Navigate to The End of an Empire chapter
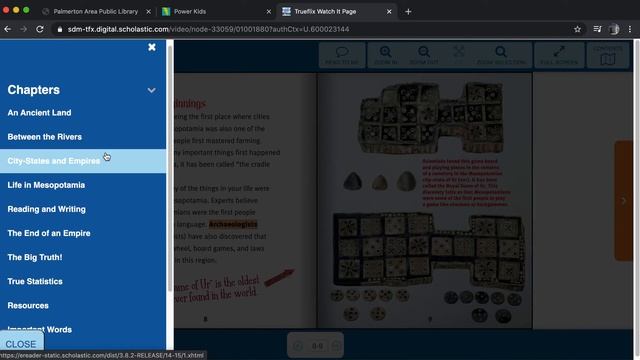This screenshot has width=640, height=360. point(49,233)
